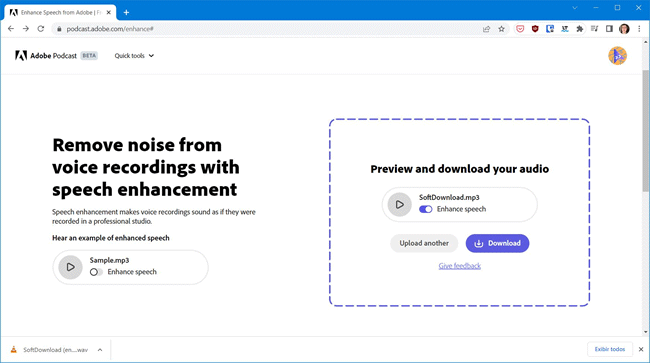
Task: Enable Enhance speech for Sample.mp3
Action: coord(96,272)
